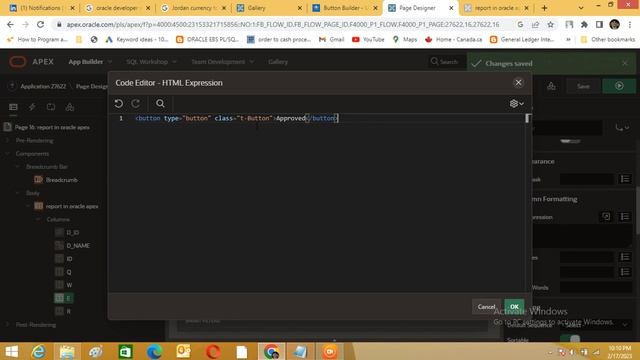Switch to the oracle developer tab
The height and width of the screenshot is (360, 640).
pyautogui.click(x=118, y=8)
